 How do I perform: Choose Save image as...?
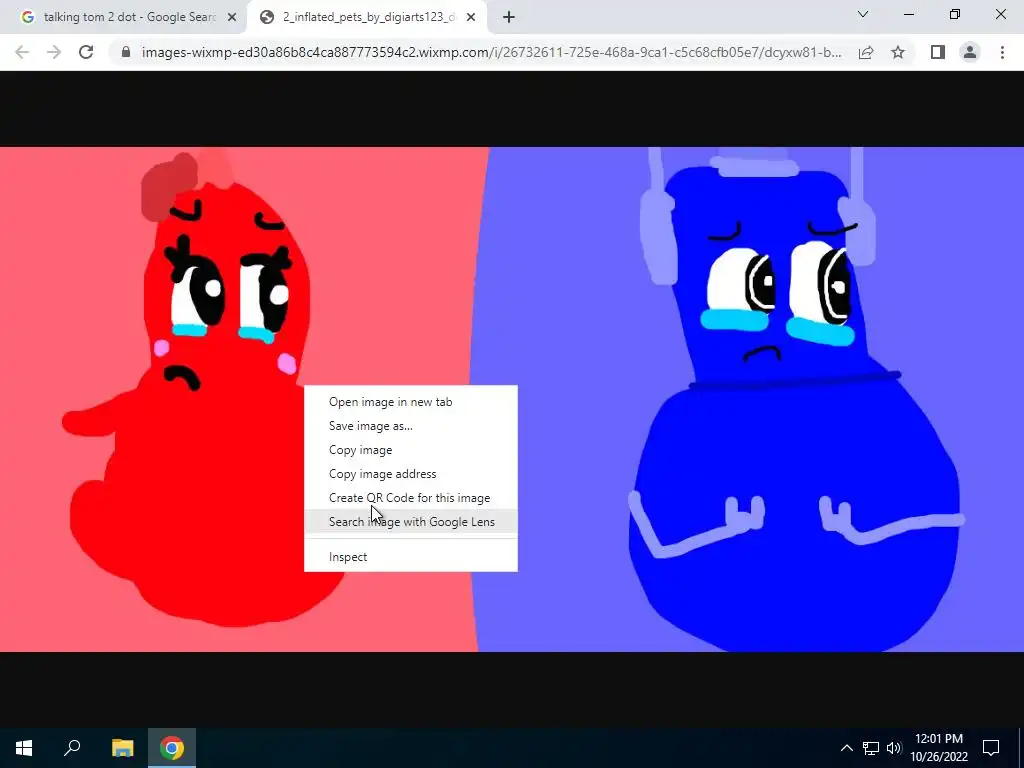[411, 426]
